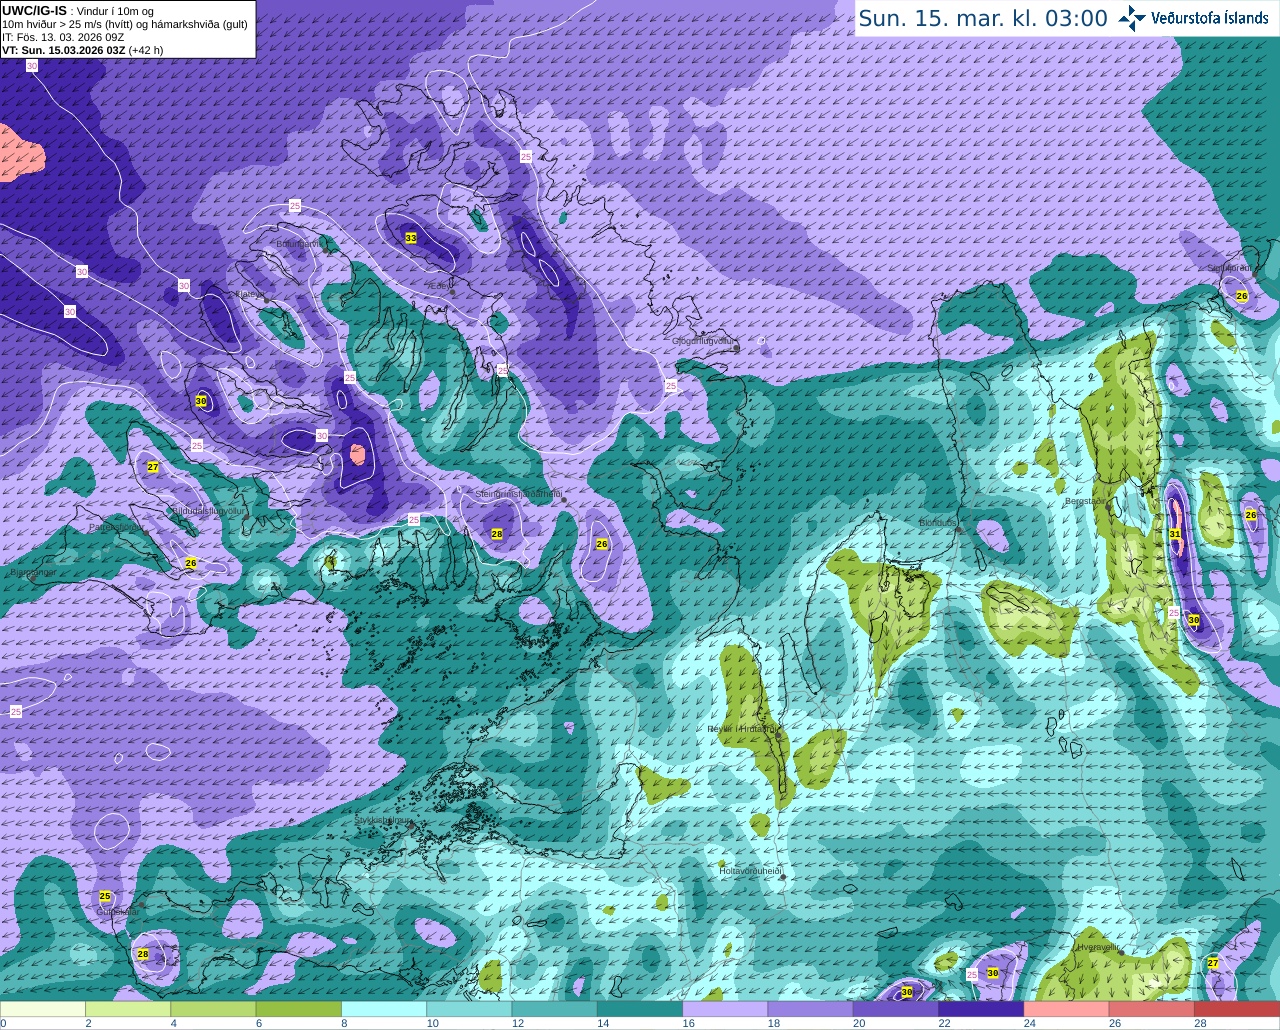Select the 8–10 m/s pale cyan legend swatch
This screenshot has width=1280, height=1030.
tap(384, 1009)
